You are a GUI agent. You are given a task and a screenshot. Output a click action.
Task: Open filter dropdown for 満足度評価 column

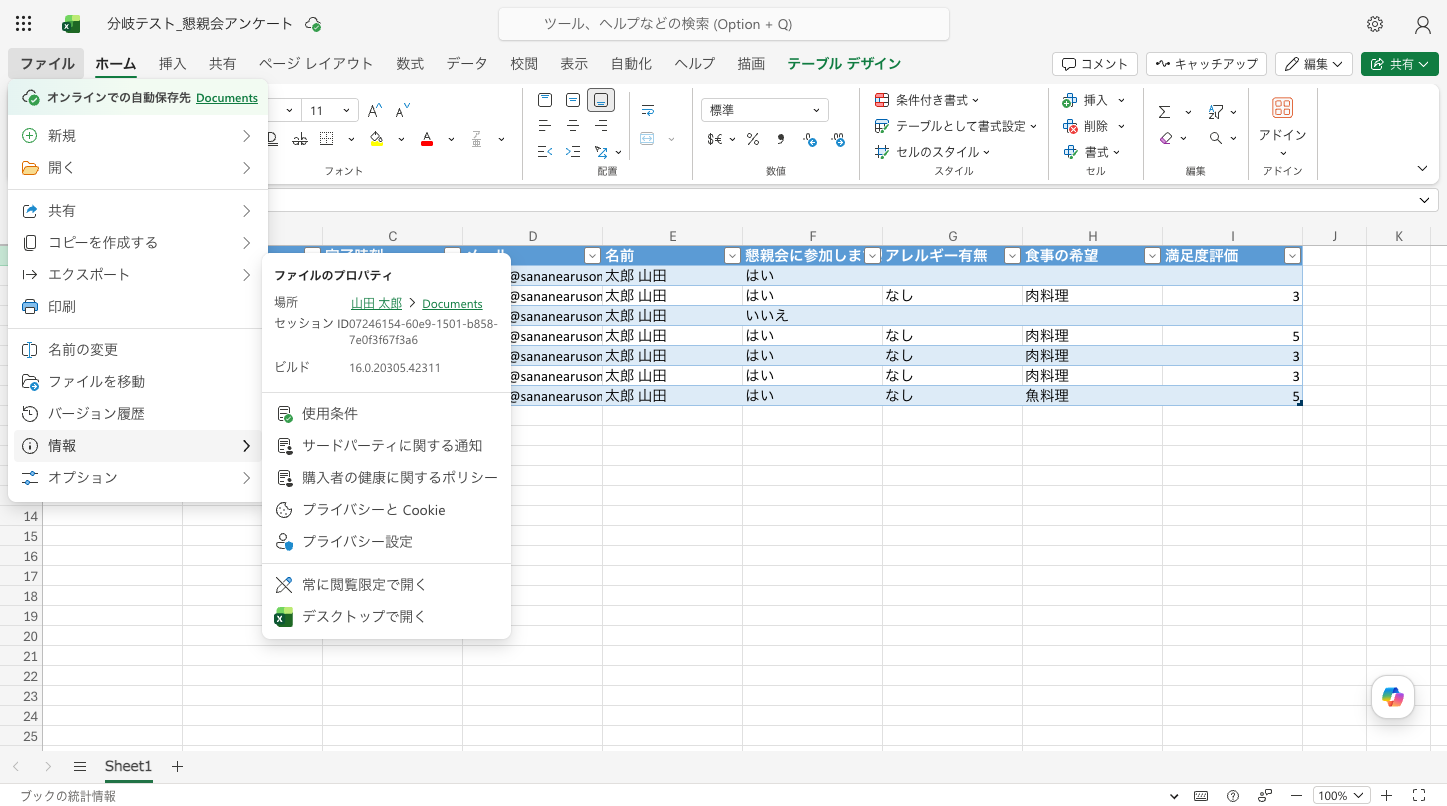click(x=1292, y=256)
